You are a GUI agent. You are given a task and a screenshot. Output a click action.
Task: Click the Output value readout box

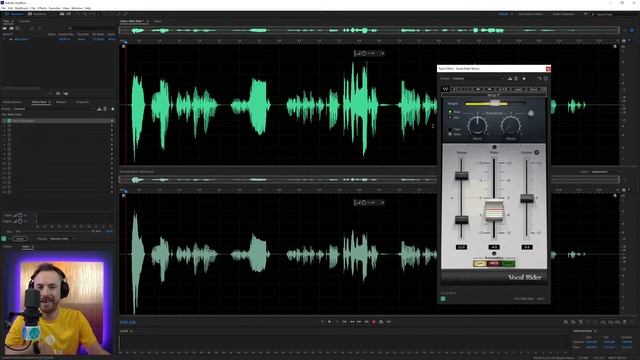point(527,247)
